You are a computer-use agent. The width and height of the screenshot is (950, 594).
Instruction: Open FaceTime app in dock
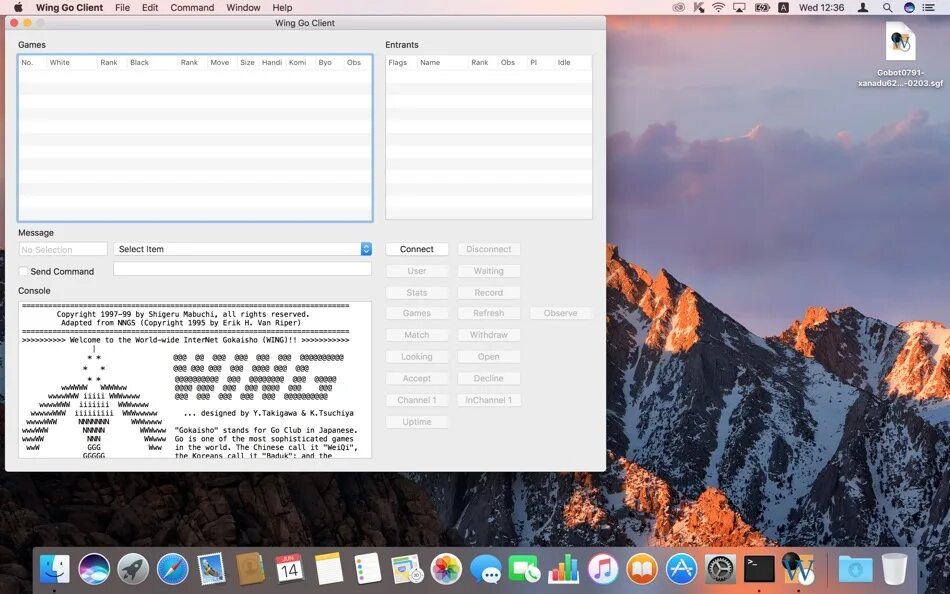click(525, 570)
